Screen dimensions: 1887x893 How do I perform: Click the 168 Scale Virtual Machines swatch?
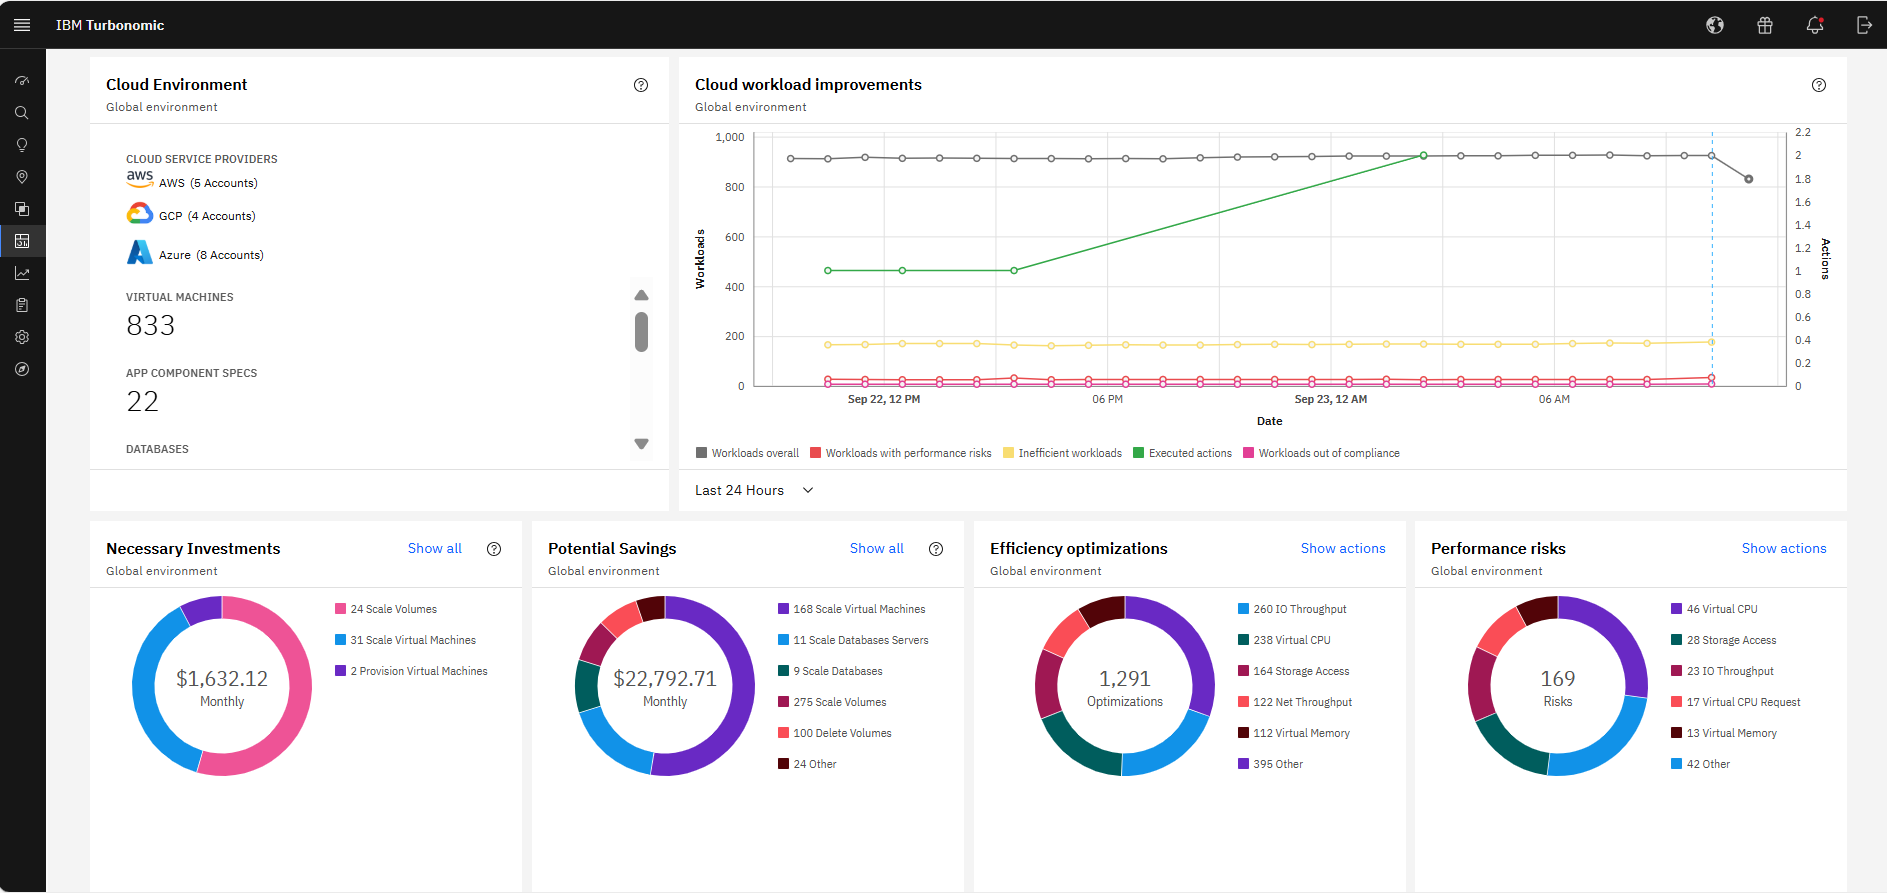click(784, 609)
